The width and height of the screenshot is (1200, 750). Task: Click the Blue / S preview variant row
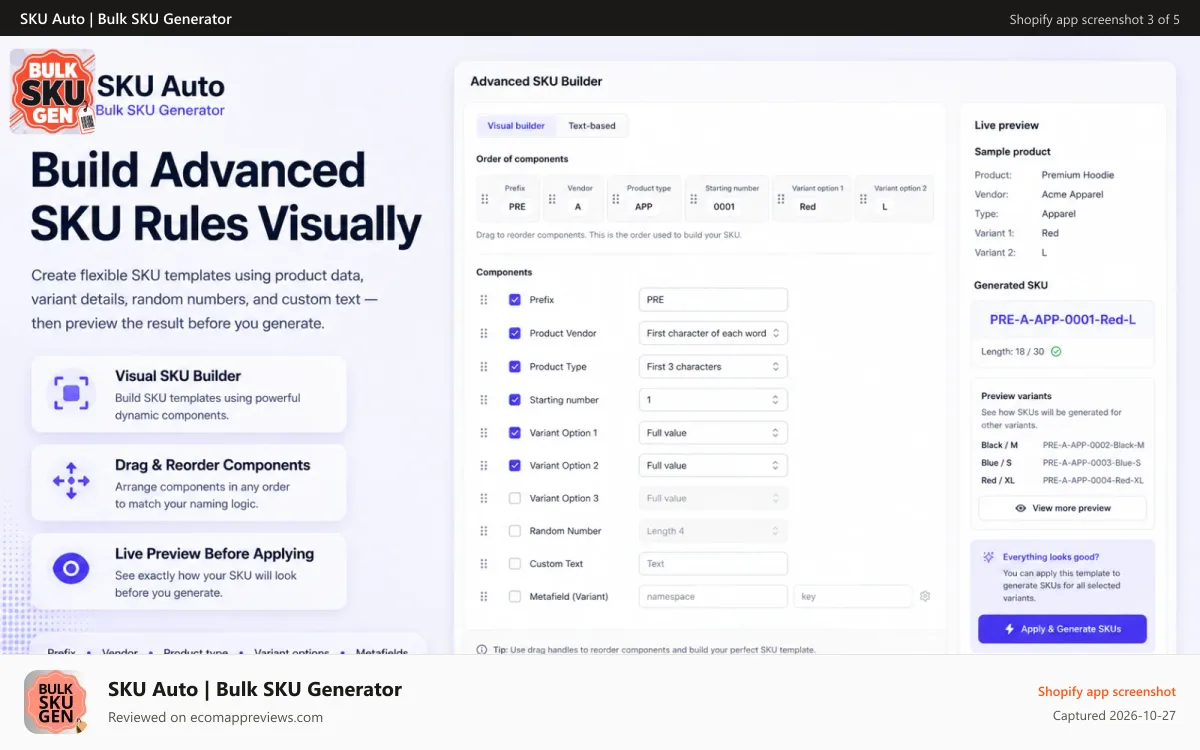click(x=1062, y=463)
